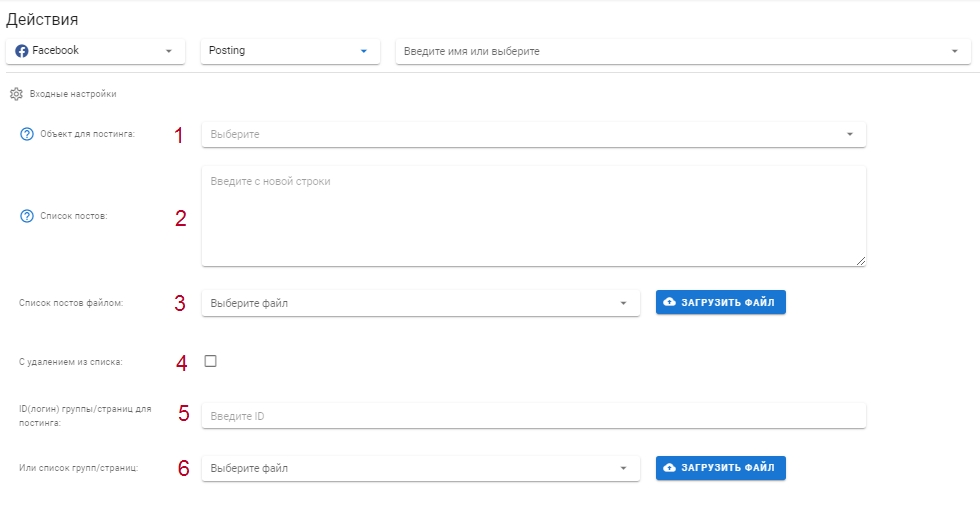
Task: Click ЗАГРУЗИТЬ ФАЙЛ button for posts list file
Action: [x=721, y=302]
